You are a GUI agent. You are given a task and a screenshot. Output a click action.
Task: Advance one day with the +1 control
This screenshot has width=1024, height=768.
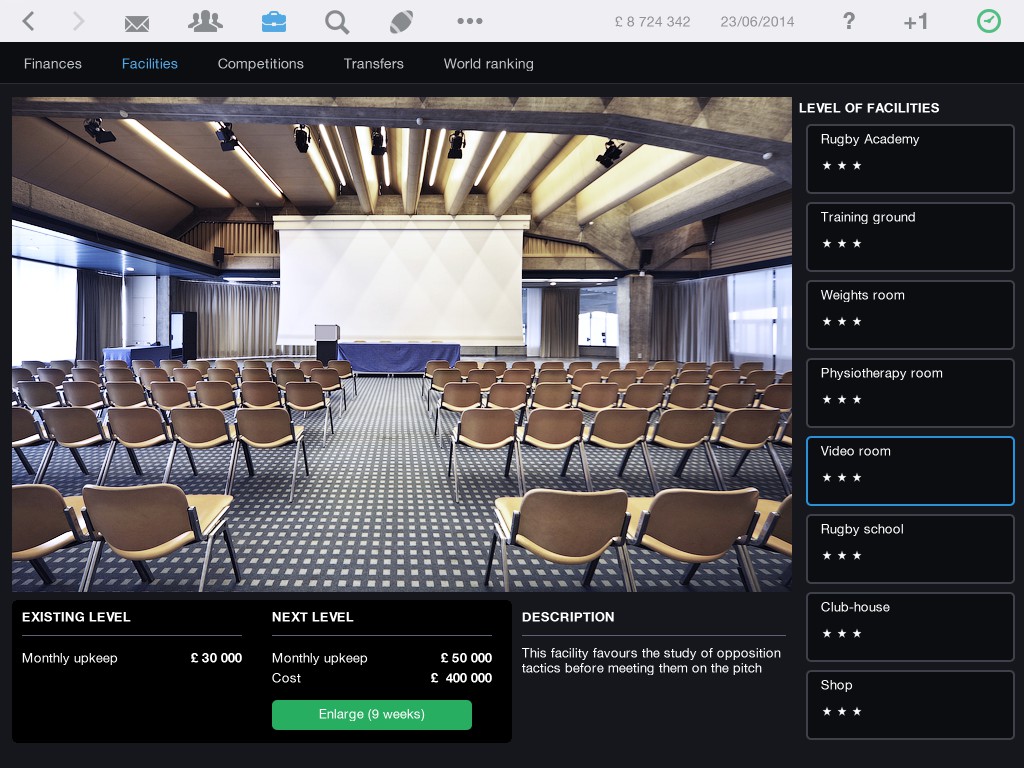[916, 21]
